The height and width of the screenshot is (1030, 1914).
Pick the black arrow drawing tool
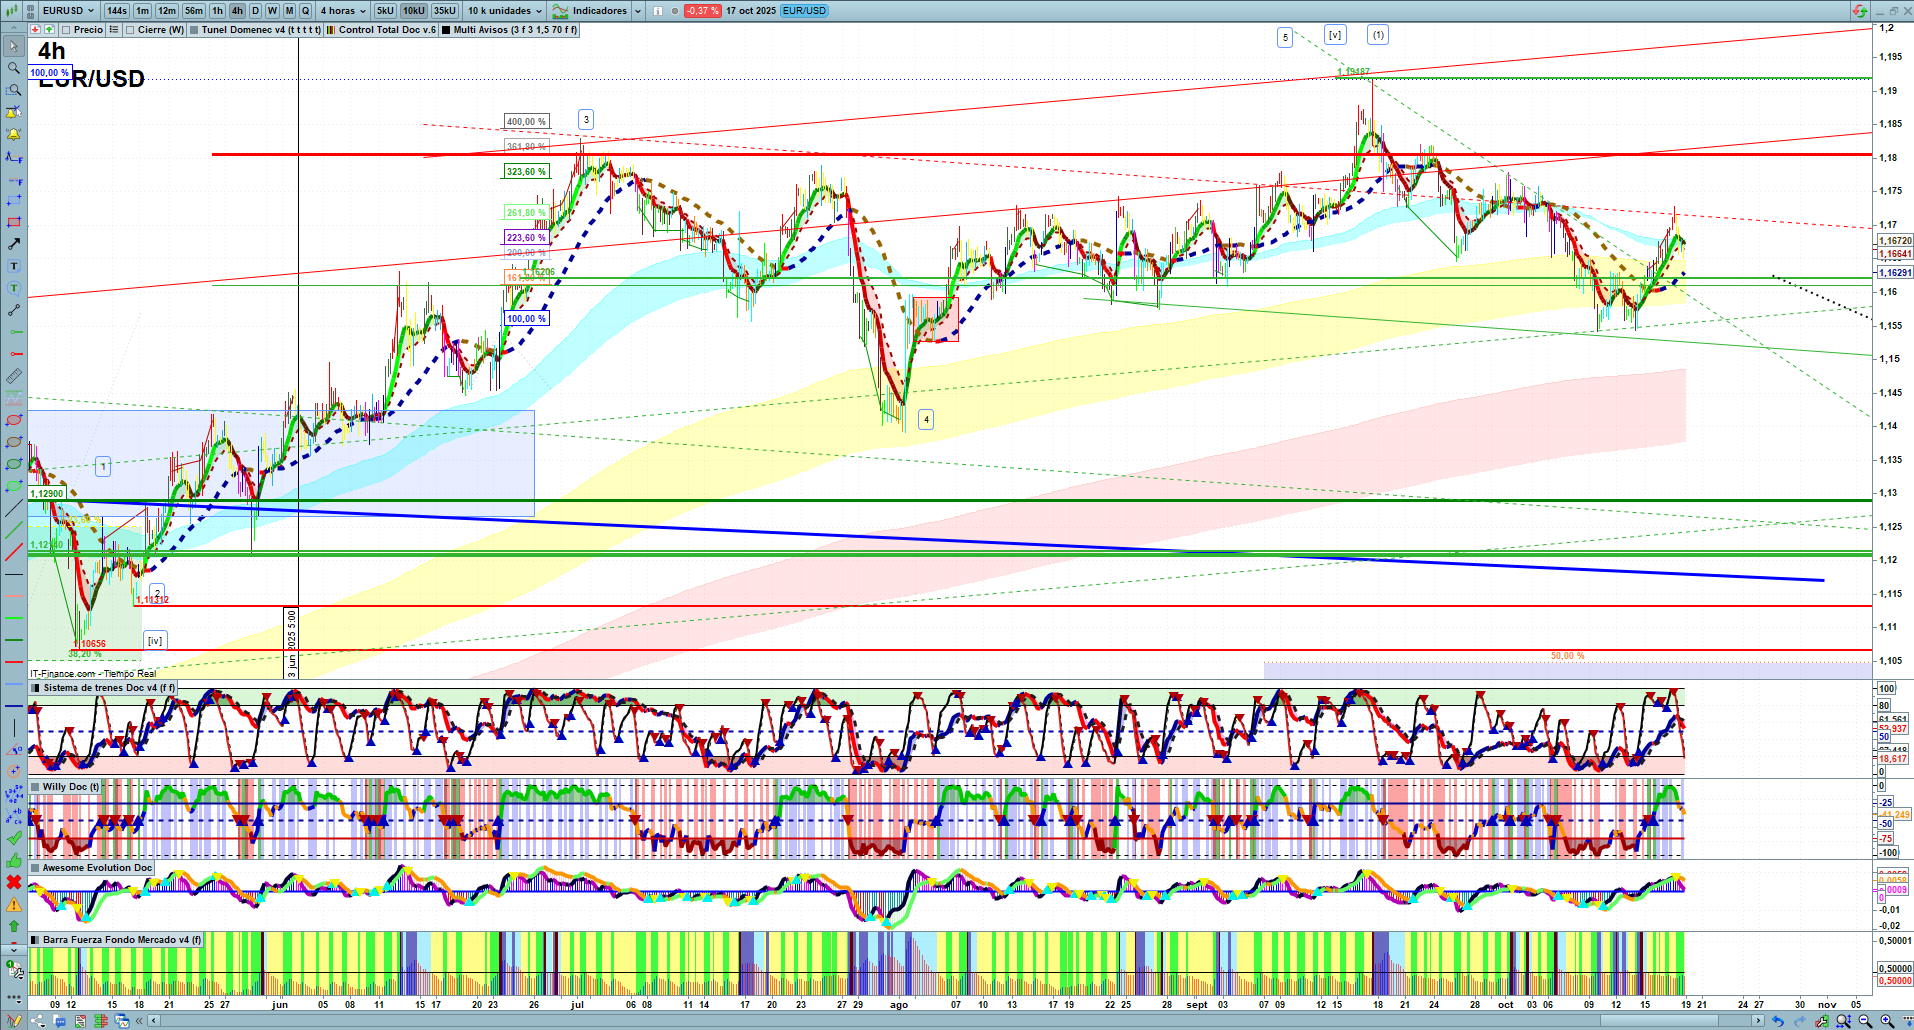[14, 244]
